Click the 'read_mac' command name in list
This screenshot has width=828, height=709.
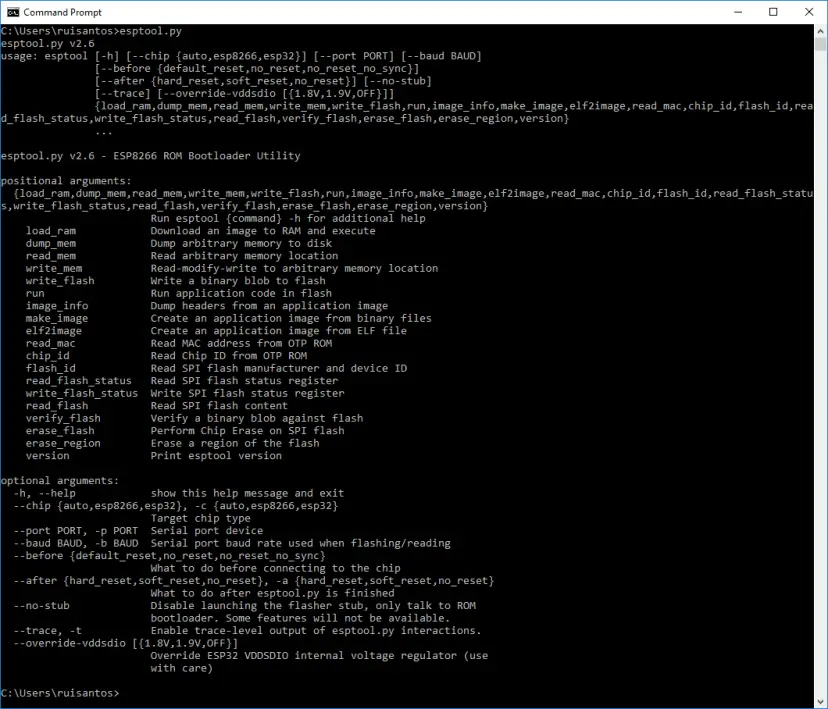point(51,343)
